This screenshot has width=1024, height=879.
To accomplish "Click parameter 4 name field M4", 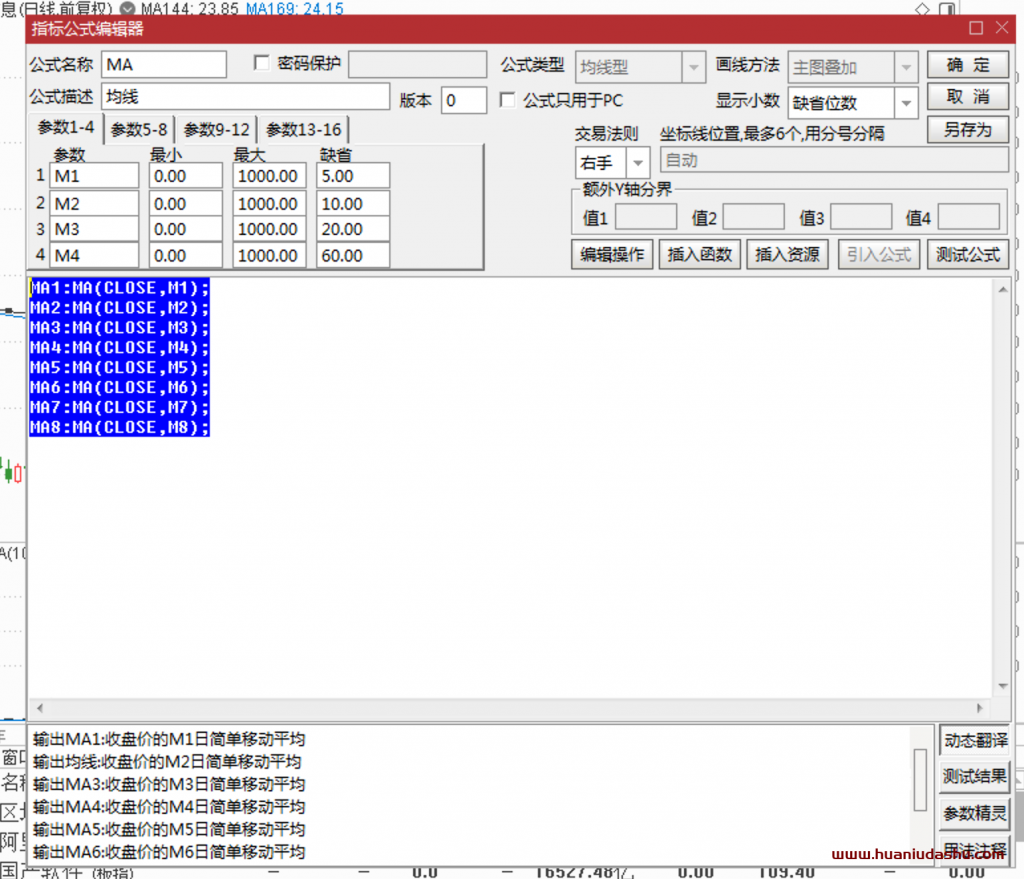I will [94, 255].
